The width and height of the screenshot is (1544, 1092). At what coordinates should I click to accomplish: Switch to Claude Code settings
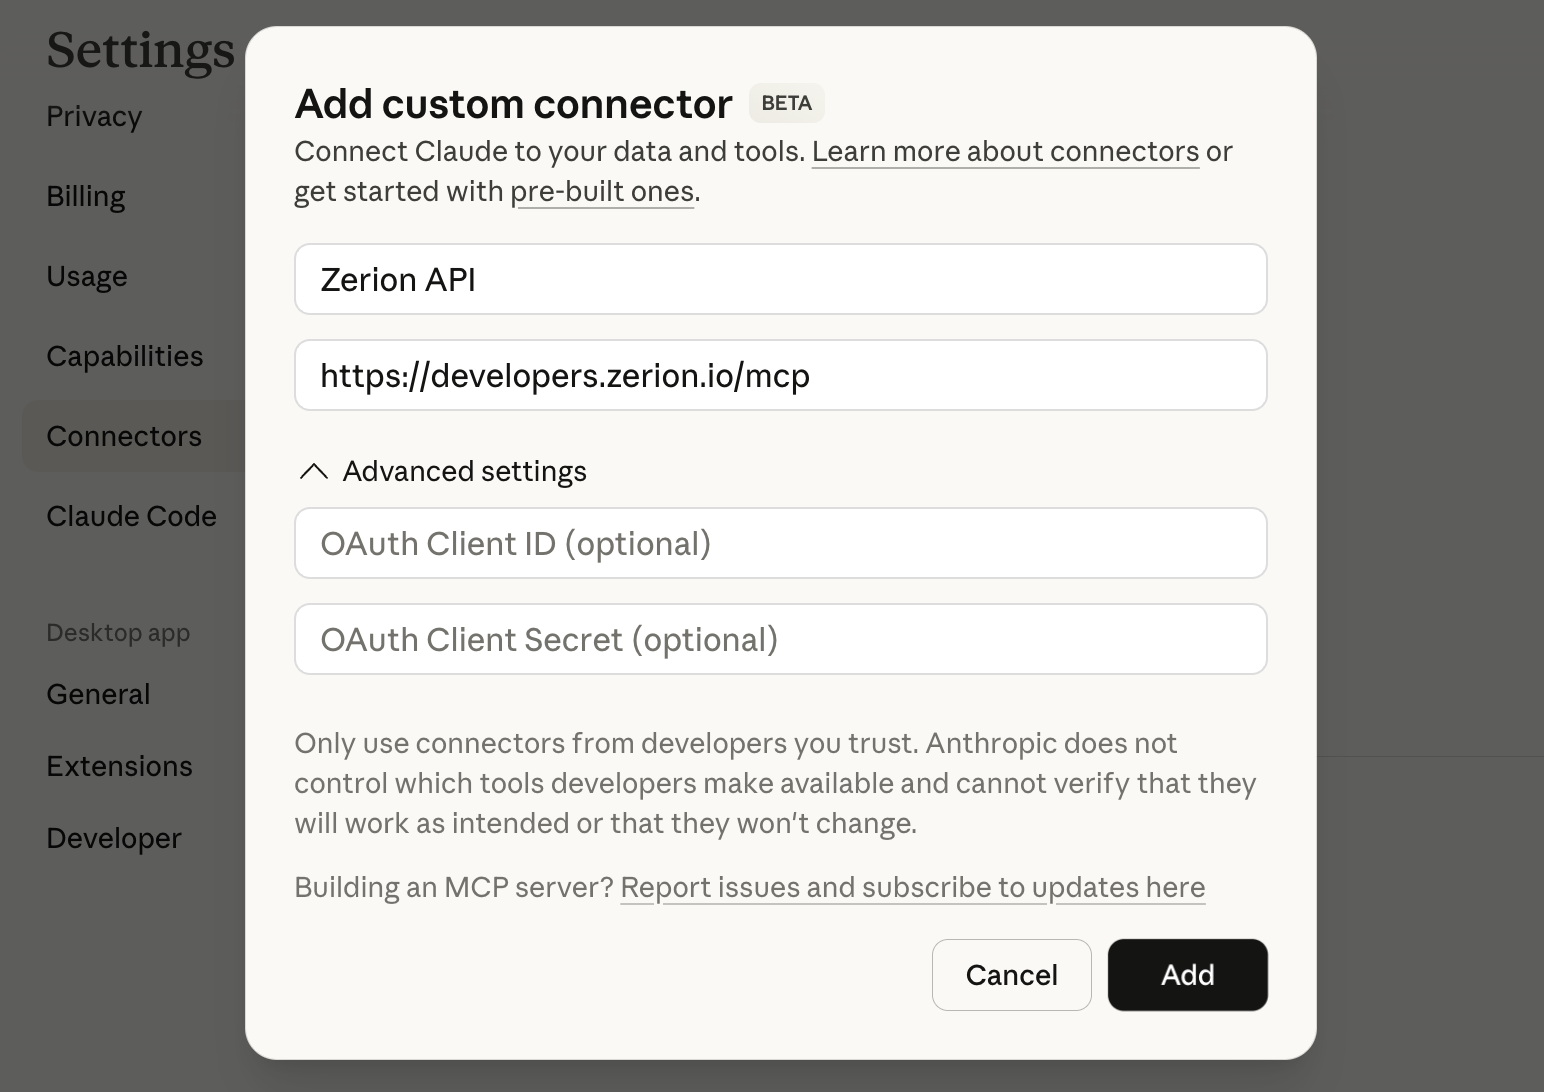[131, 517]
